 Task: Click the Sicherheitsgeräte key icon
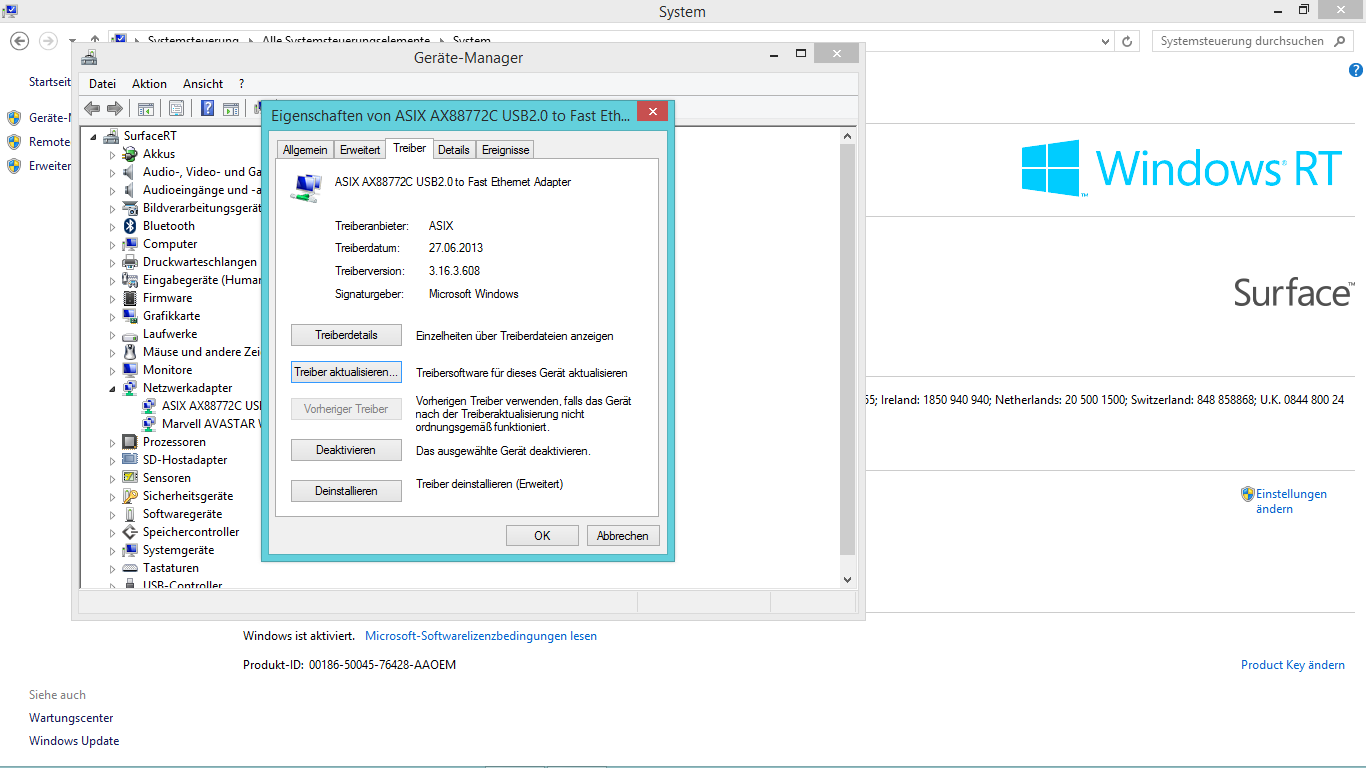(x=130, y=496)
